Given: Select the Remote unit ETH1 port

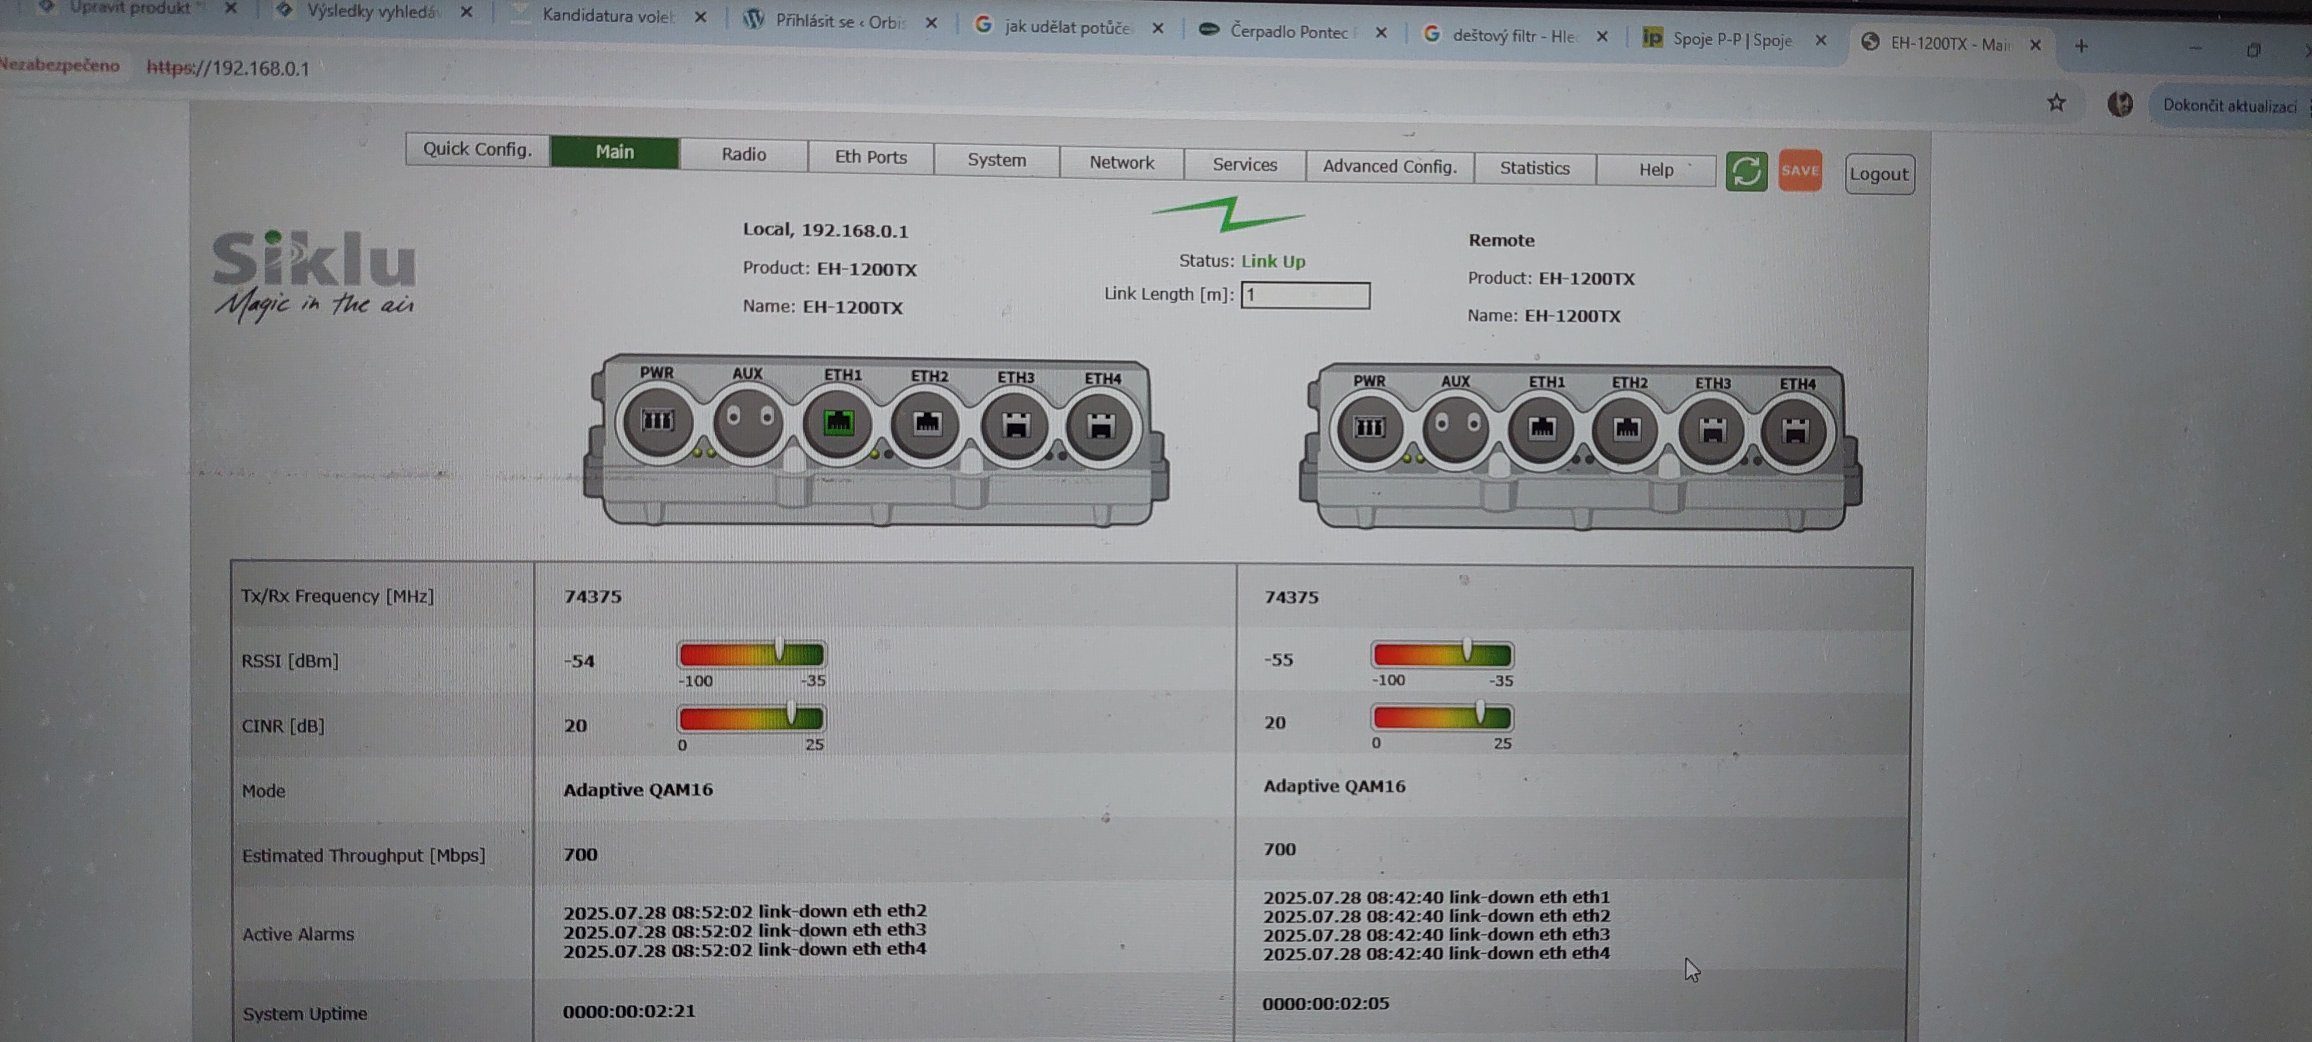Looking at the screenshot, I should [1542, 430].
